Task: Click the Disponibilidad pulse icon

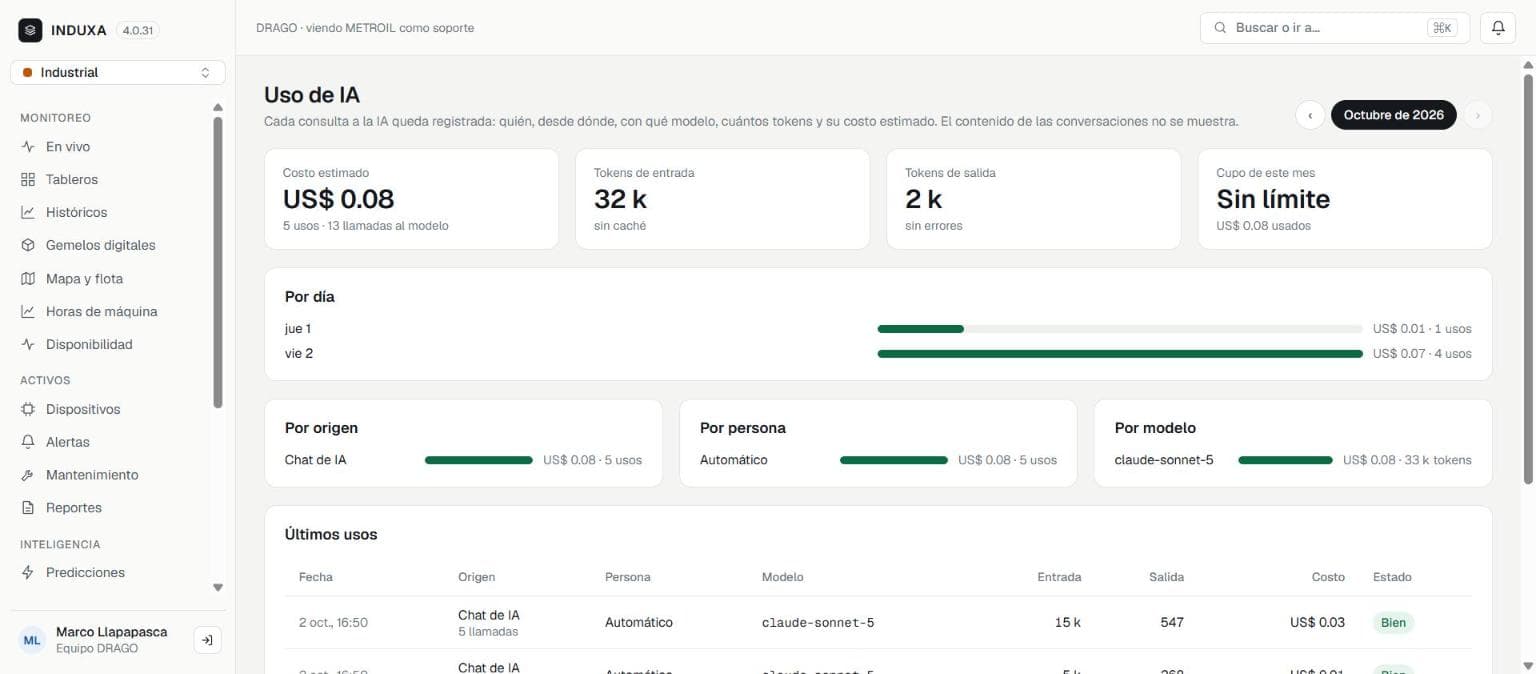Action: (x=28, y=345)
